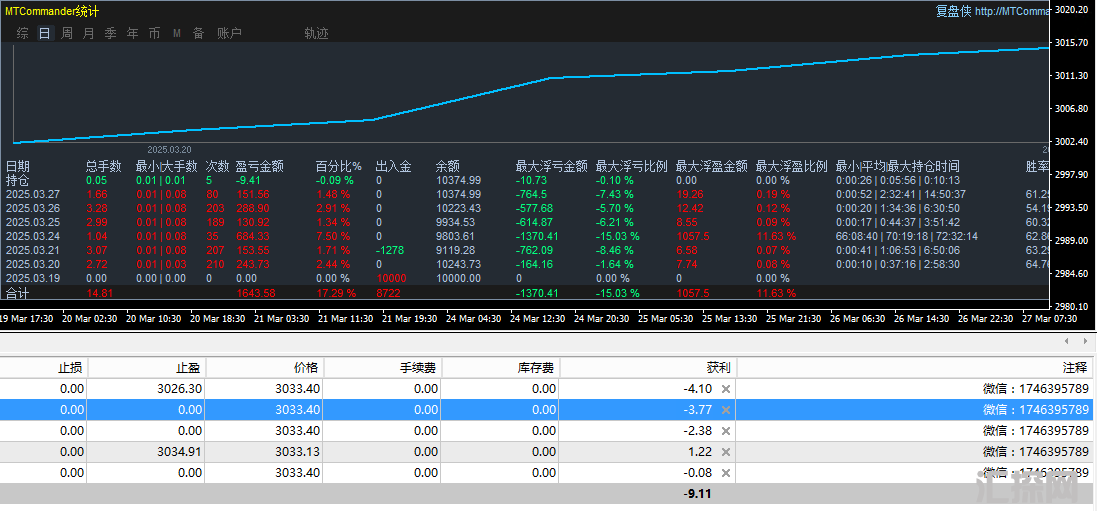The width and height of the screenshot is (1098, 511).
Task: Switch to the 综 summary tab
Action: (22, 33)
